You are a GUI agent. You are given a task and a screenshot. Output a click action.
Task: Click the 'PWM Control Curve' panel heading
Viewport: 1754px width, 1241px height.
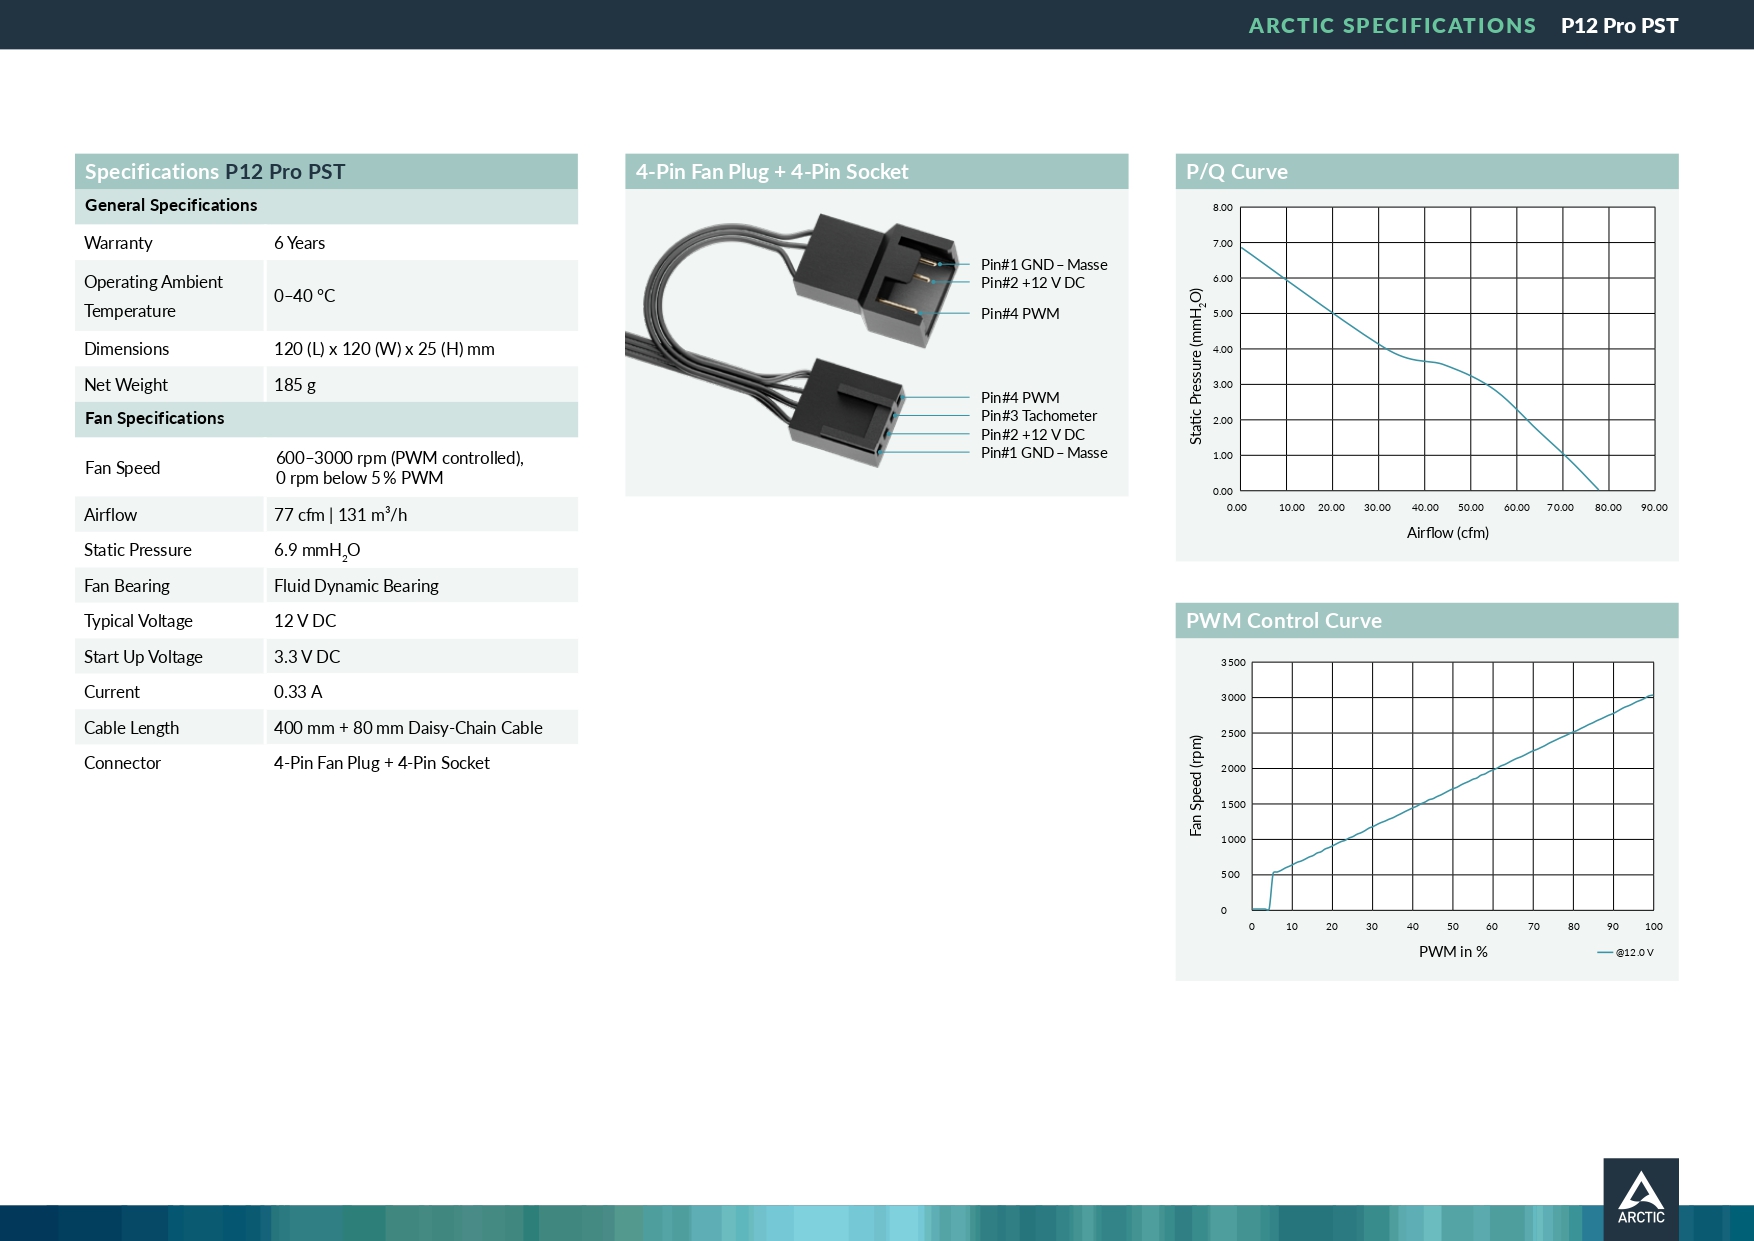(x=1284, y=621)
